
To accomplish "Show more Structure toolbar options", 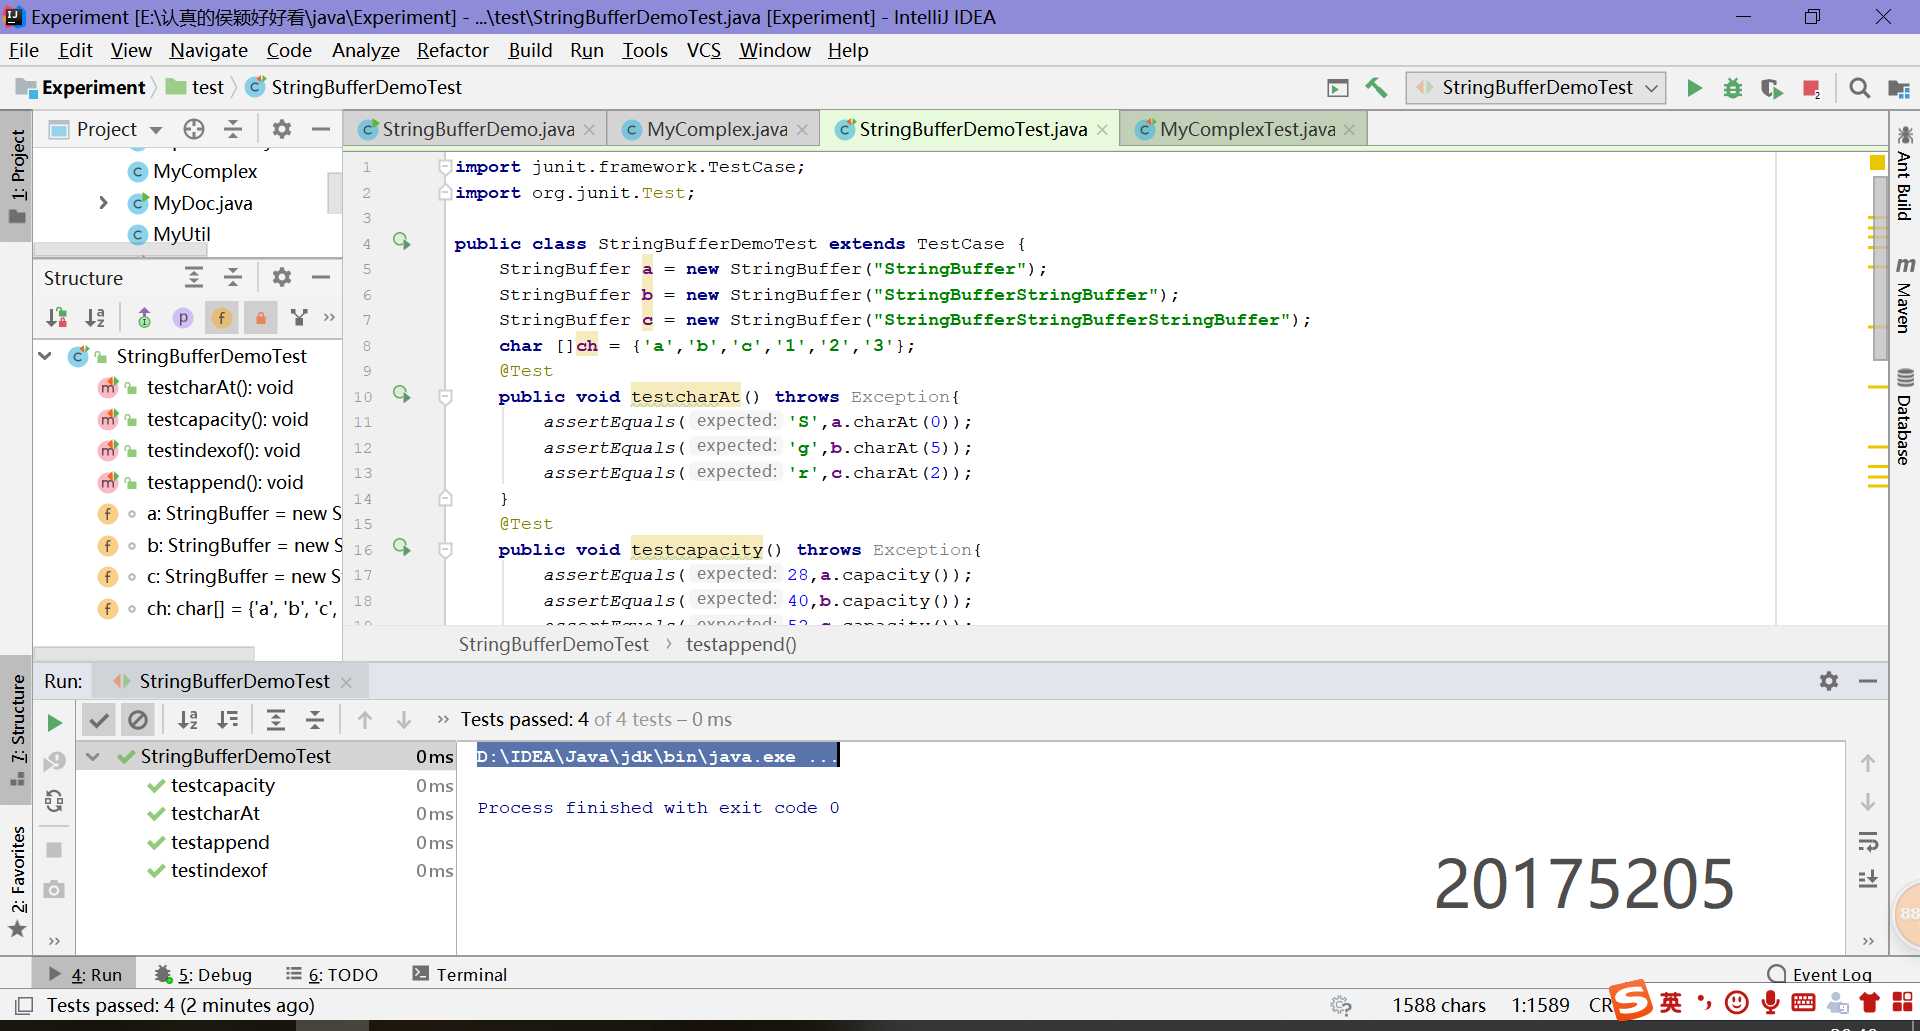I will pyautogui.click(x=330, y=318).
